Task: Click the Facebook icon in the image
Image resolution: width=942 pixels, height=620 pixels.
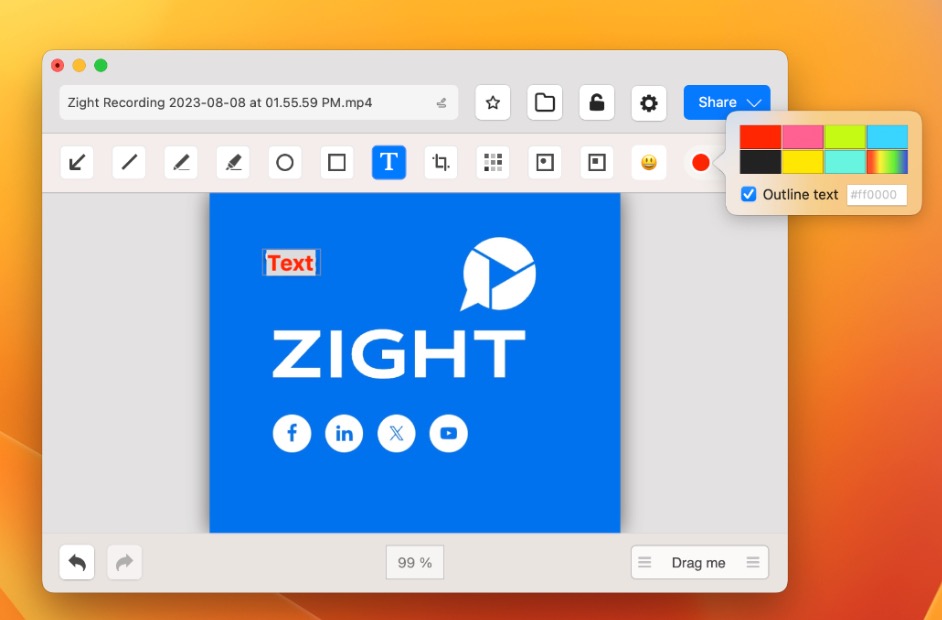Action: 292,433
